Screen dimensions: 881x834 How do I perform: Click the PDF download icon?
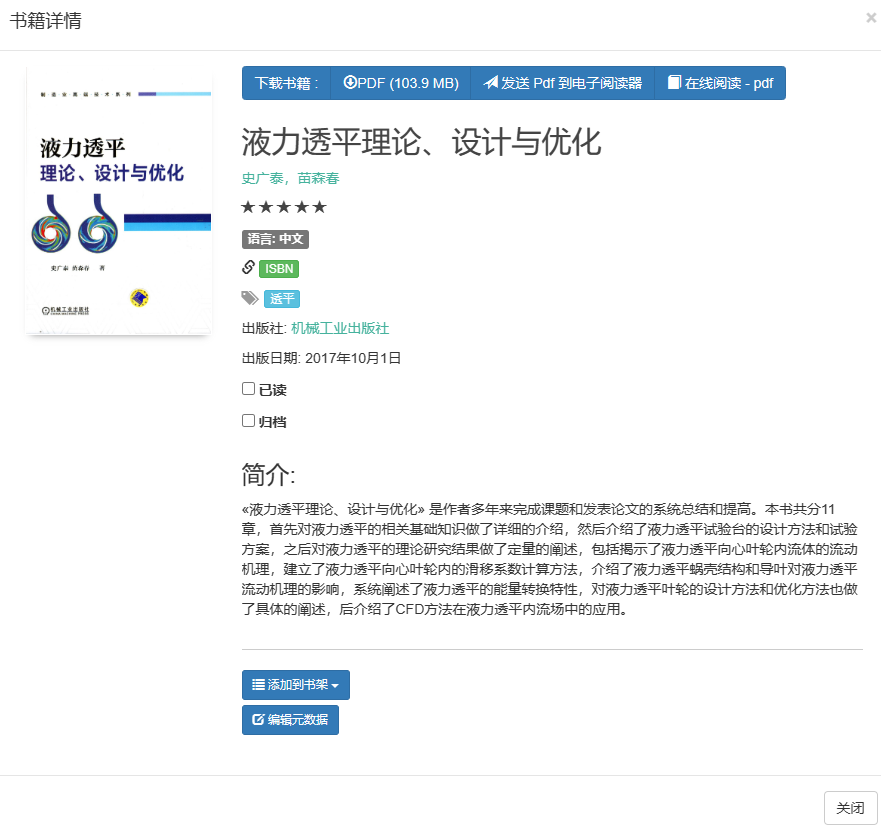coord(351,83)
